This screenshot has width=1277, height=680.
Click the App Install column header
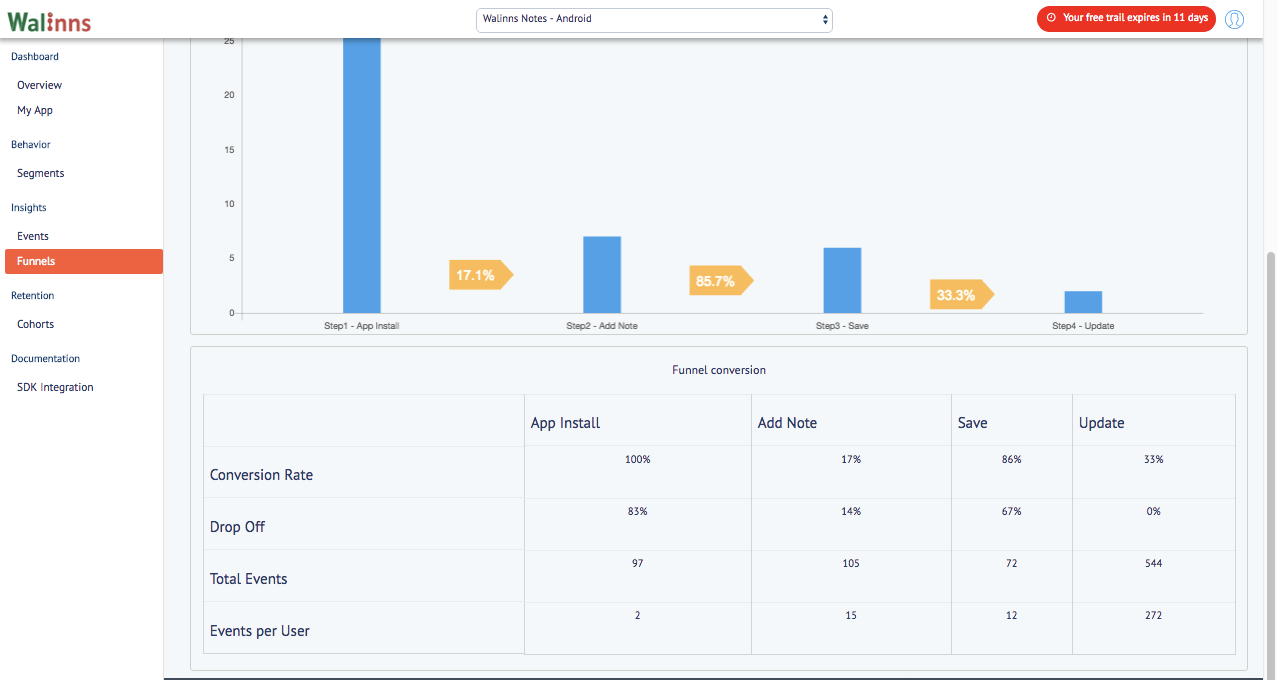coord(565,423)
